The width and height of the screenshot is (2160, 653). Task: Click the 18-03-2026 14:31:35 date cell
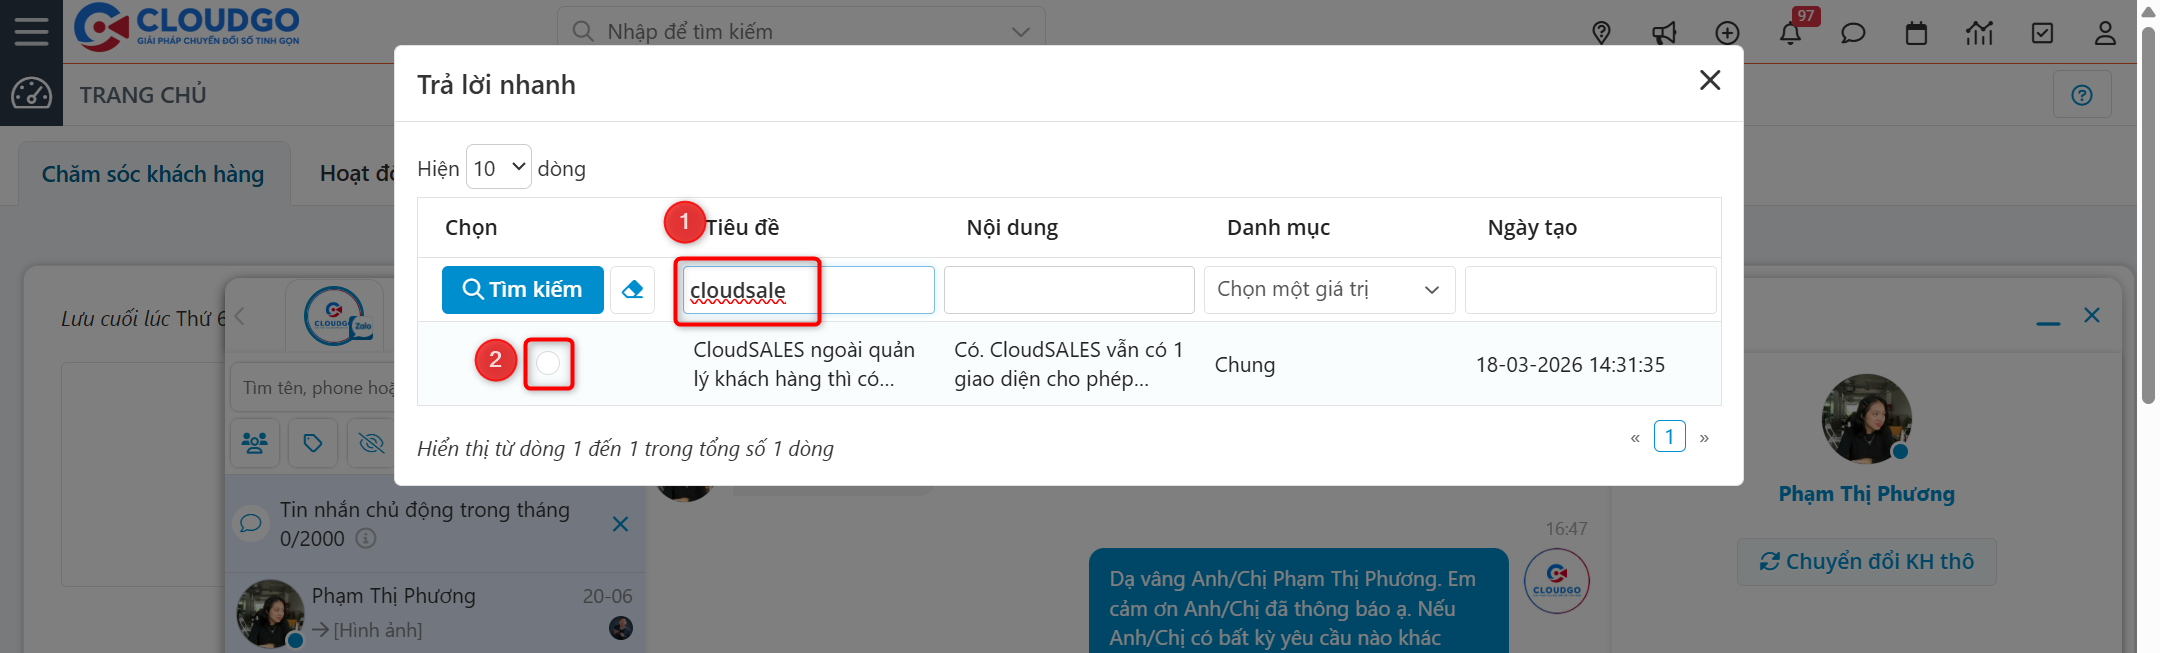1570,365
